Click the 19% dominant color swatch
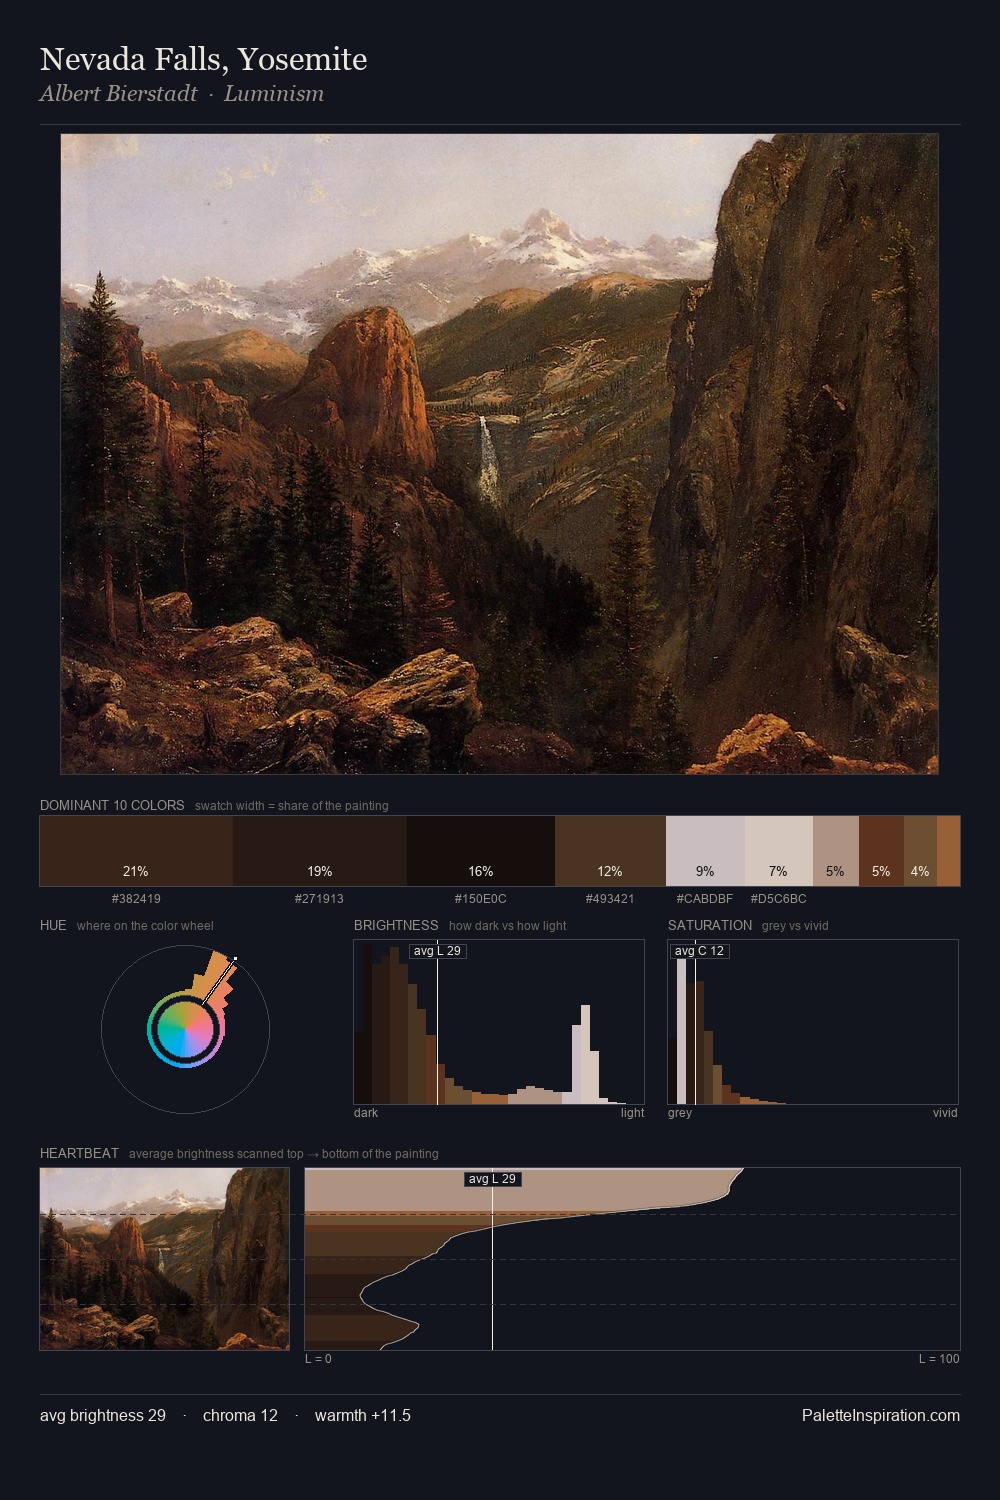 320,851
